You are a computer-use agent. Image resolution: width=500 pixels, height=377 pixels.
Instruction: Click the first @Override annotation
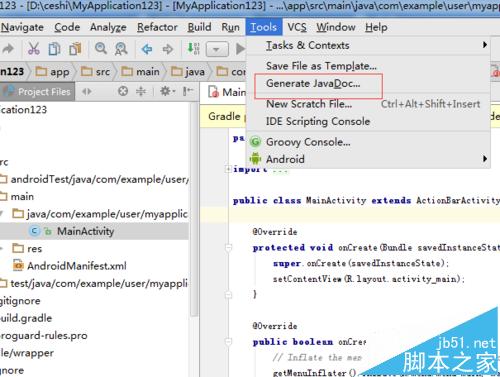[x=275, y=232]
